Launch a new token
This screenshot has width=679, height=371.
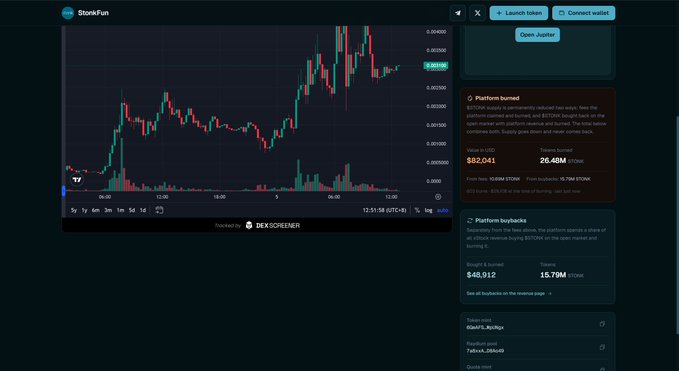click(519, 13)
